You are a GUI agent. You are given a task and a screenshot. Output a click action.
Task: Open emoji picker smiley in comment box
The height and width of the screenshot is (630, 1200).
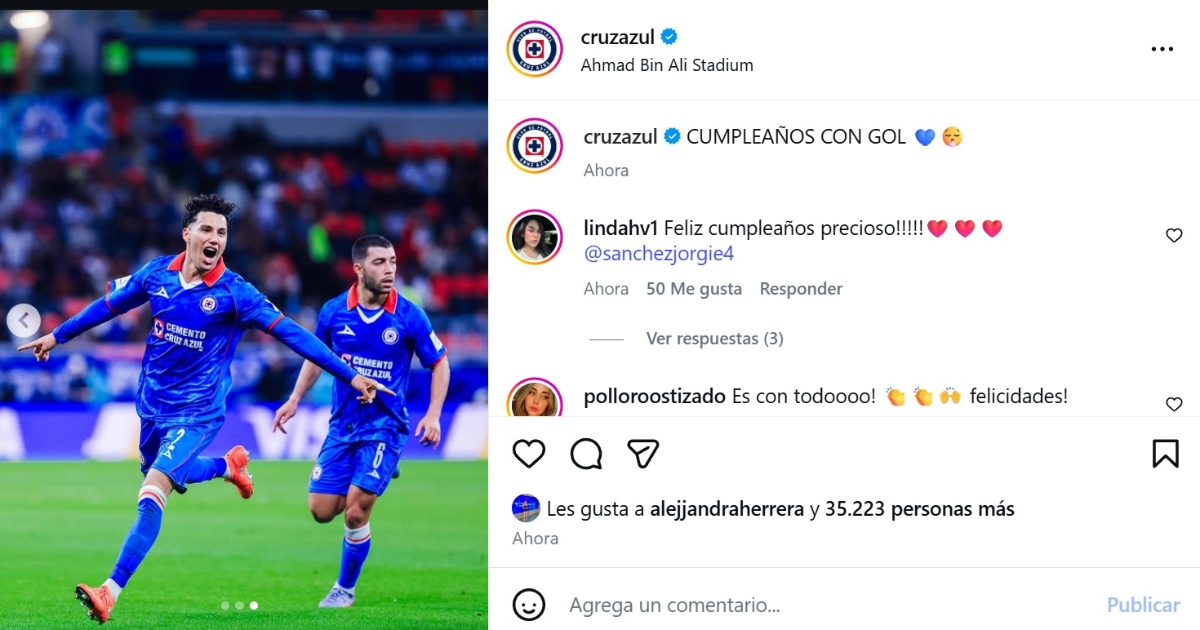click(529, 604)
